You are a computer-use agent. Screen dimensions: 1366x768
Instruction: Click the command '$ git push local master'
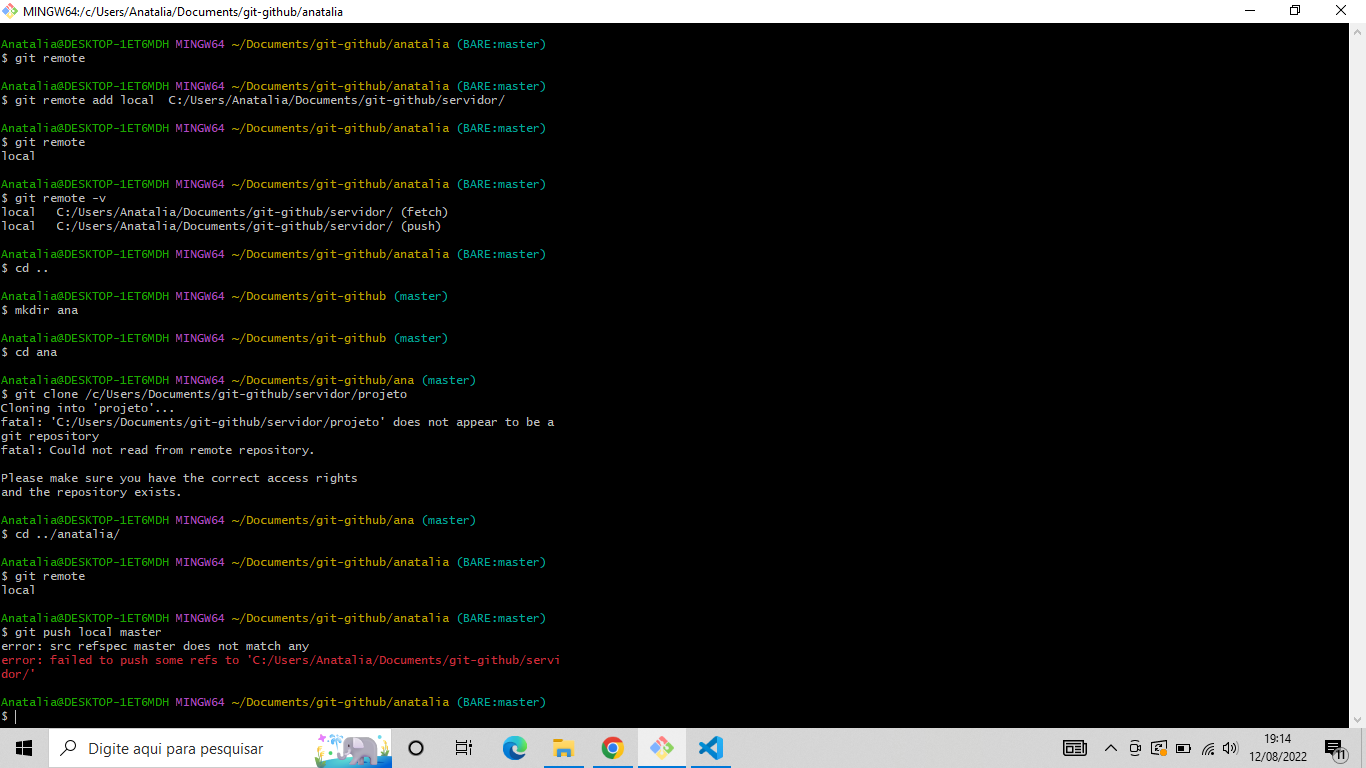click(81, 632)
